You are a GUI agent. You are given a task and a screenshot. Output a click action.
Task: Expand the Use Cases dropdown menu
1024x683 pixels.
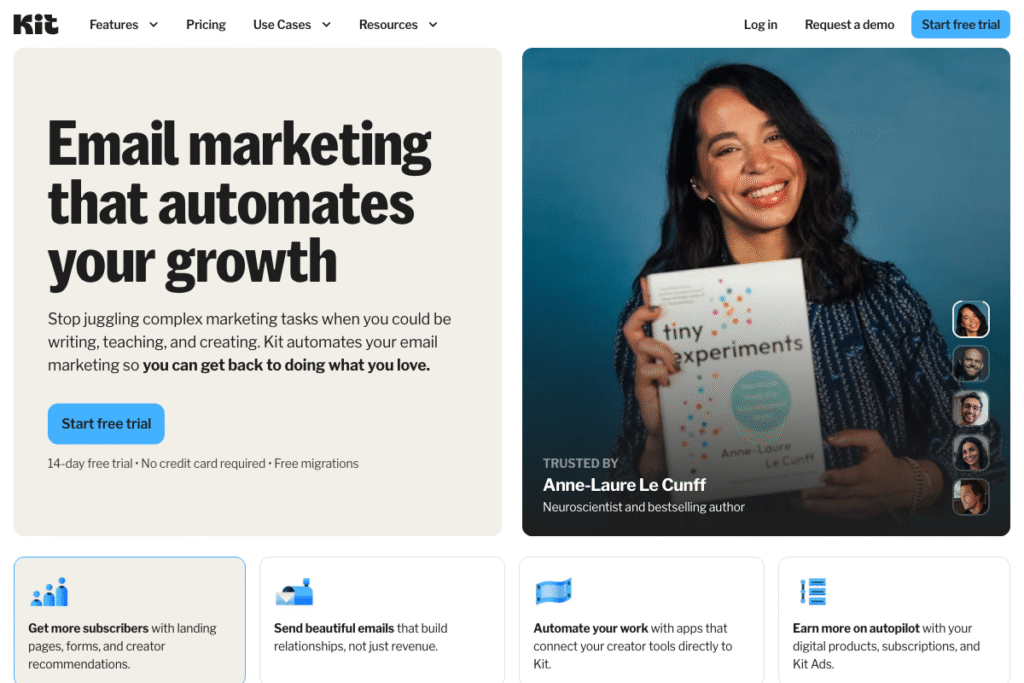tap(292, 25)
